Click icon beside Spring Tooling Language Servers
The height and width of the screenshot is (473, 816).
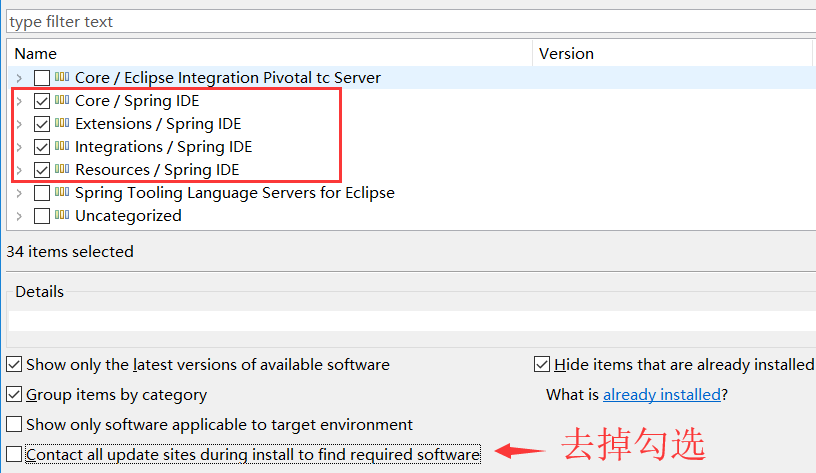click(62, 193)
